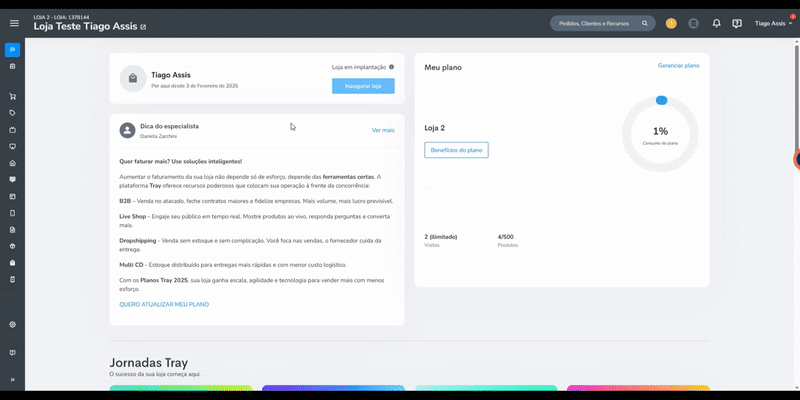Click the clipboard icon in the sidebar

(x=13, y=280)
